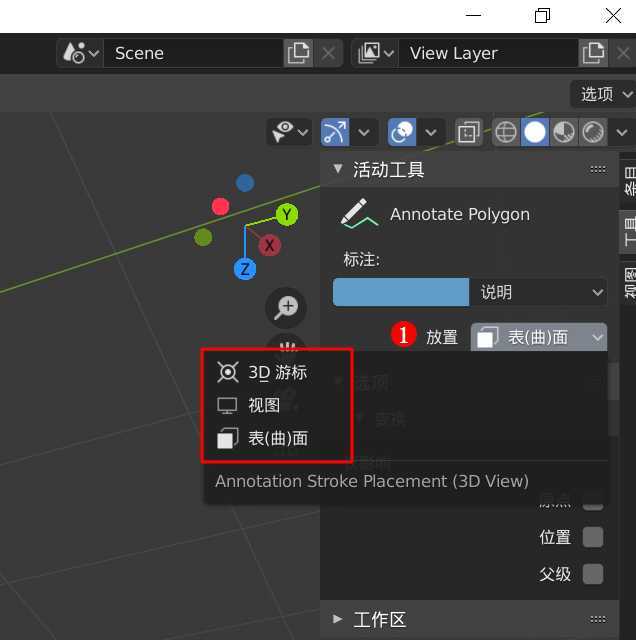Open the overlays settings dropdown arrow
The width and height of the screenshot is (636, 640).
click(431, 132)
